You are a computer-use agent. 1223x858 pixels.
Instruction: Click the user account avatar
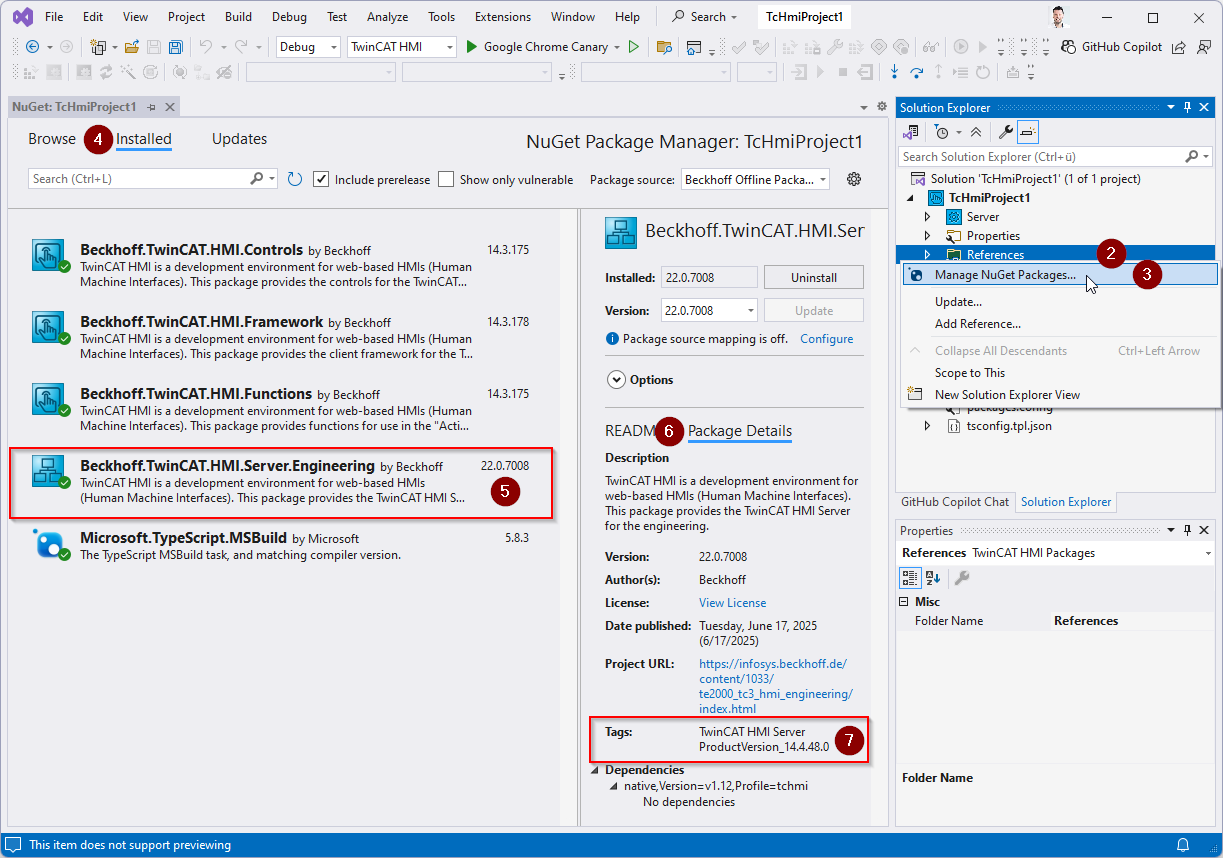(1060, 17)
